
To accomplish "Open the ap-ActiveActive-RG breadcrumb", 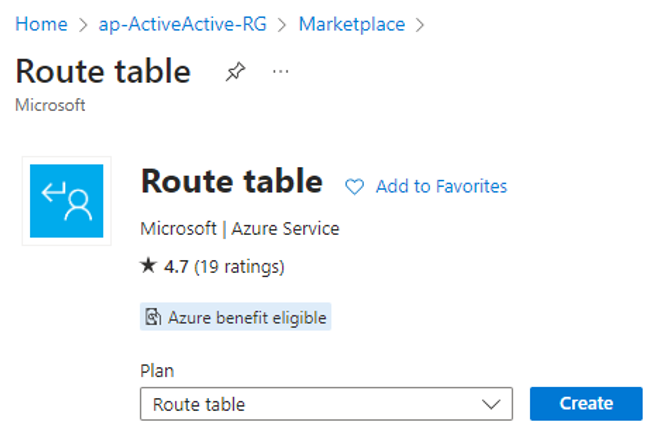I will [182, 24].
